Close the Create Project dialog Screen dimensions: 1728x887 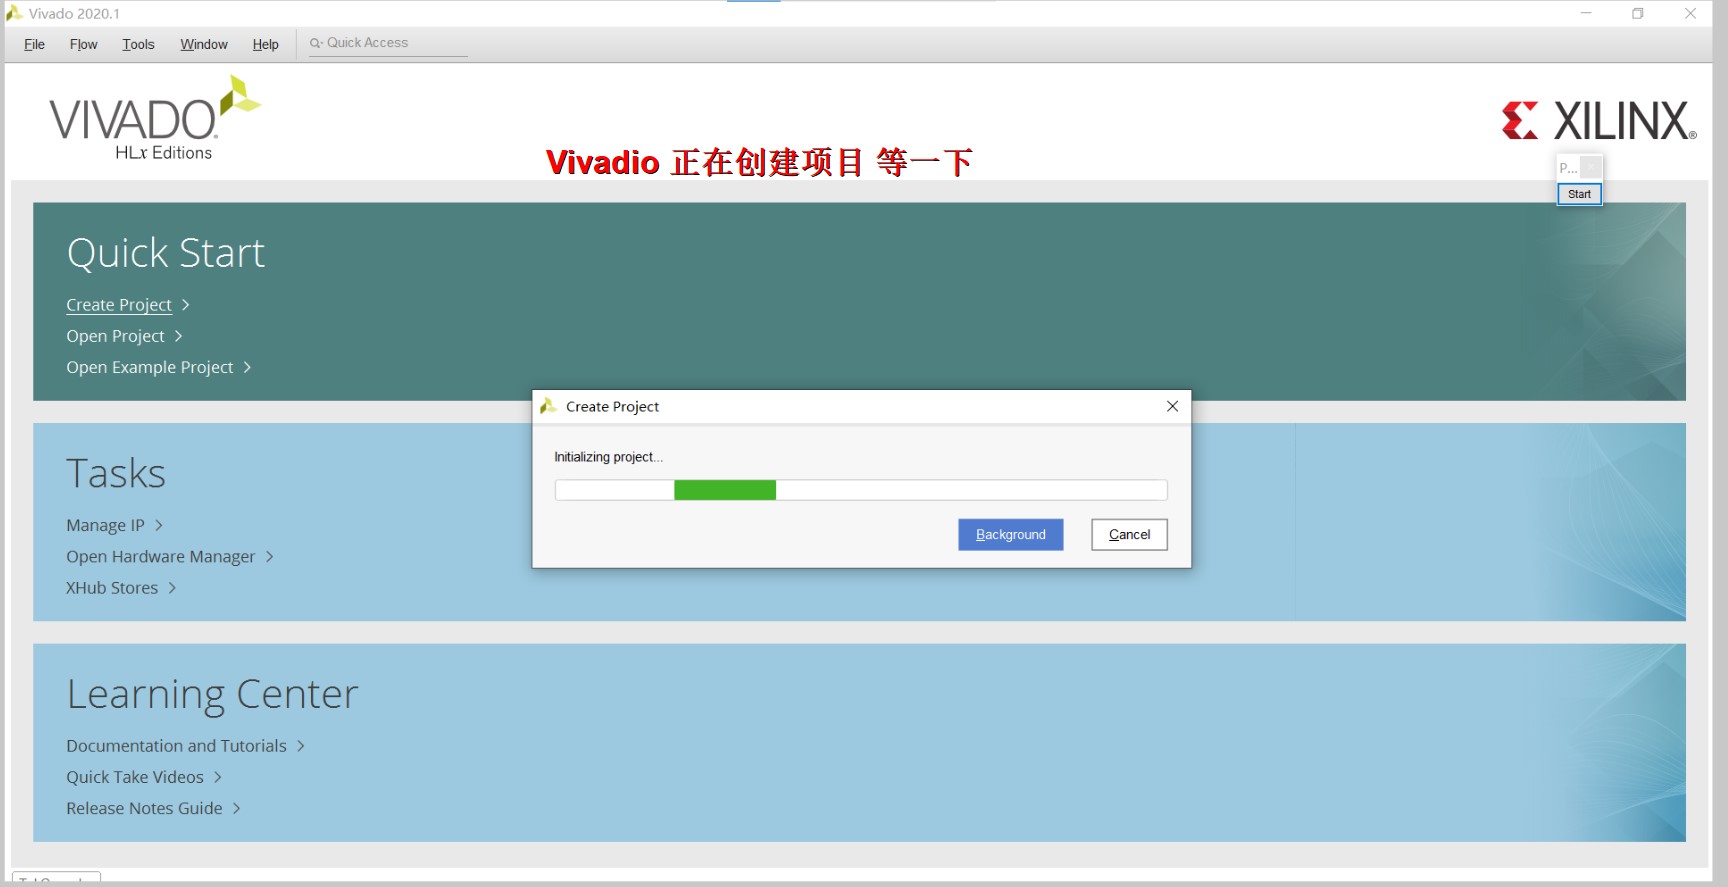[x=1172, y=406]
